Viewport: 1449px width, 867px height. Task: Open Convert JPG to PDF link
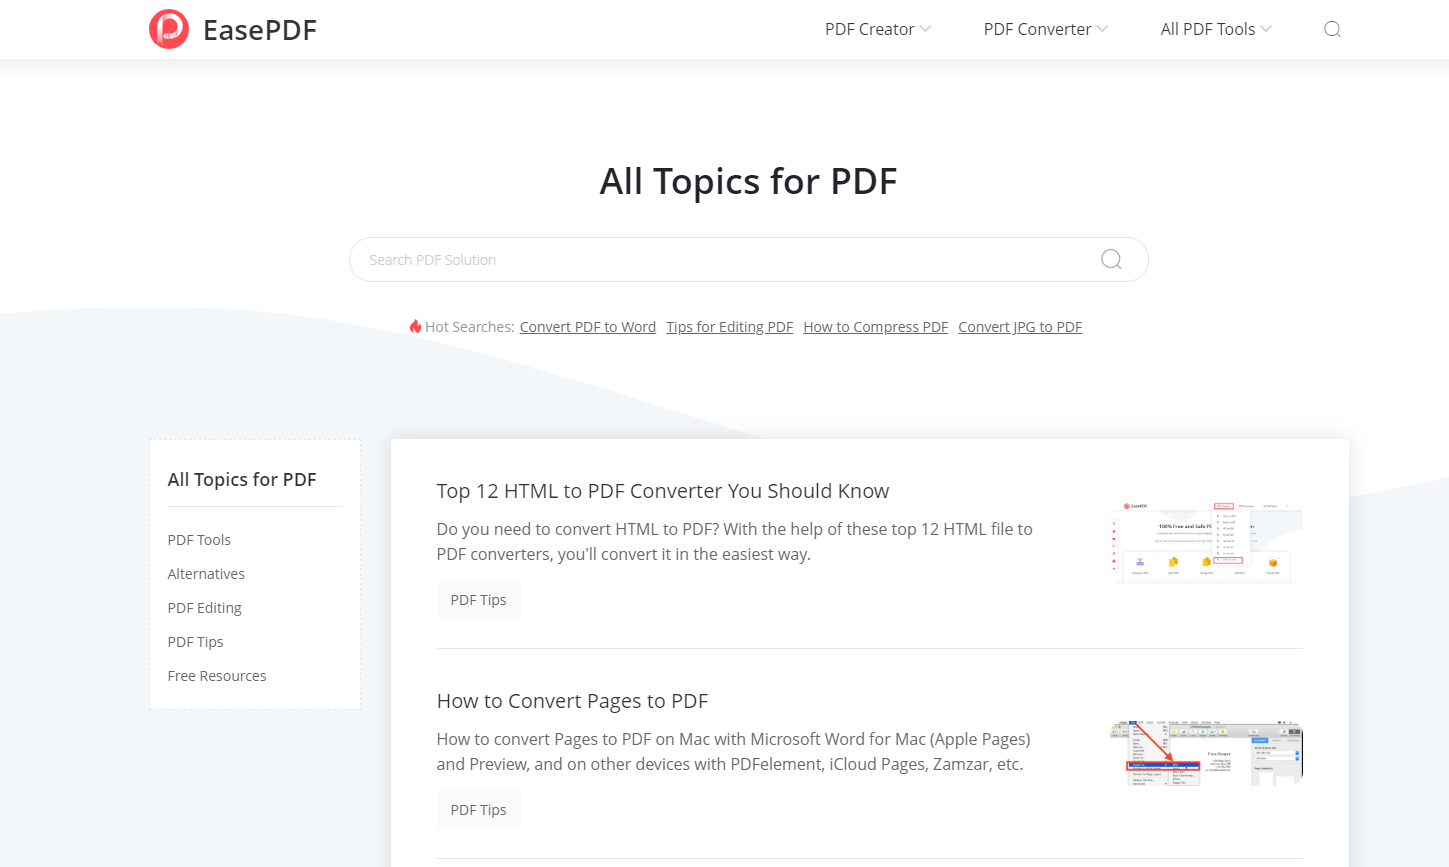(1020, 327)
